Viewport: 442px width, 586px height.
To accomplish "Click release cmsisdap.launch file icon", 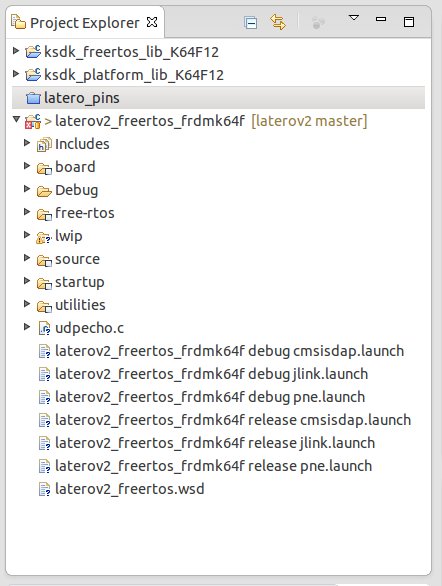I will (x=44, y=421).
